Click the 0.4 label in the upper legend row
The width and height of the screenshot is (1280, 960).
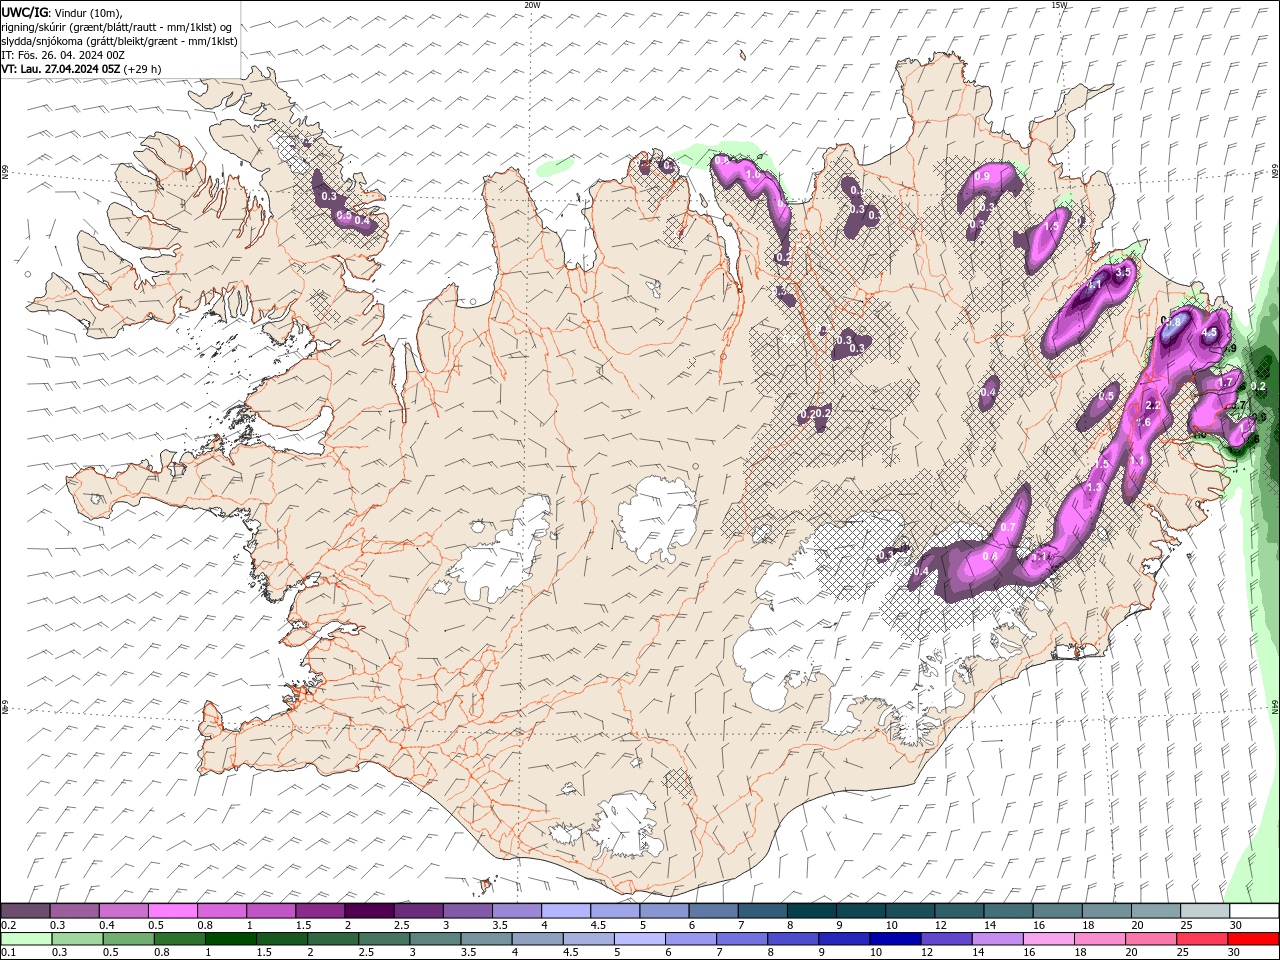point(107,925)
